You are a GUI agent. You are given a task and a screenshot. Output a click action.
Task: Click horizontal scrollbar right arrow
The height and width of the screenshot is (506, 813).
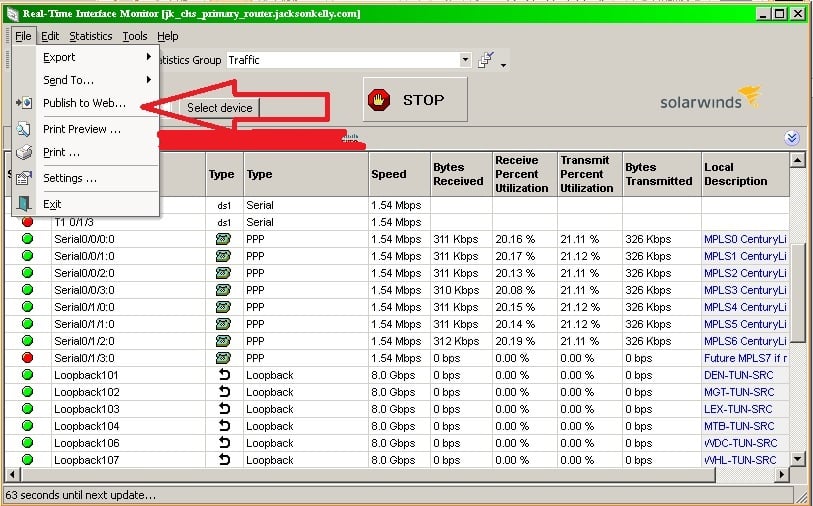point(781,474)
